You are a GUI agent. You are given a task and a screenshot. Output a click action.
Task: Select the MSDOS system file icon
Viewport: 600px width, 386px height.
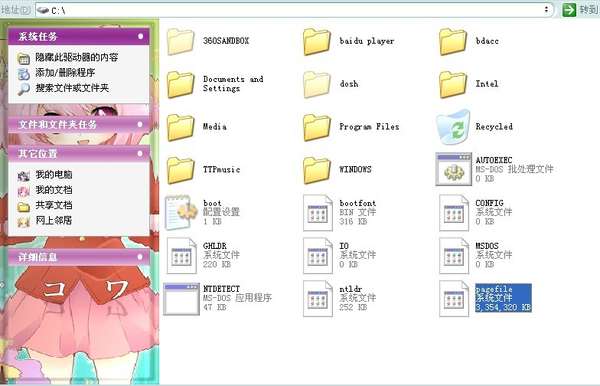(x=454, y=256)
